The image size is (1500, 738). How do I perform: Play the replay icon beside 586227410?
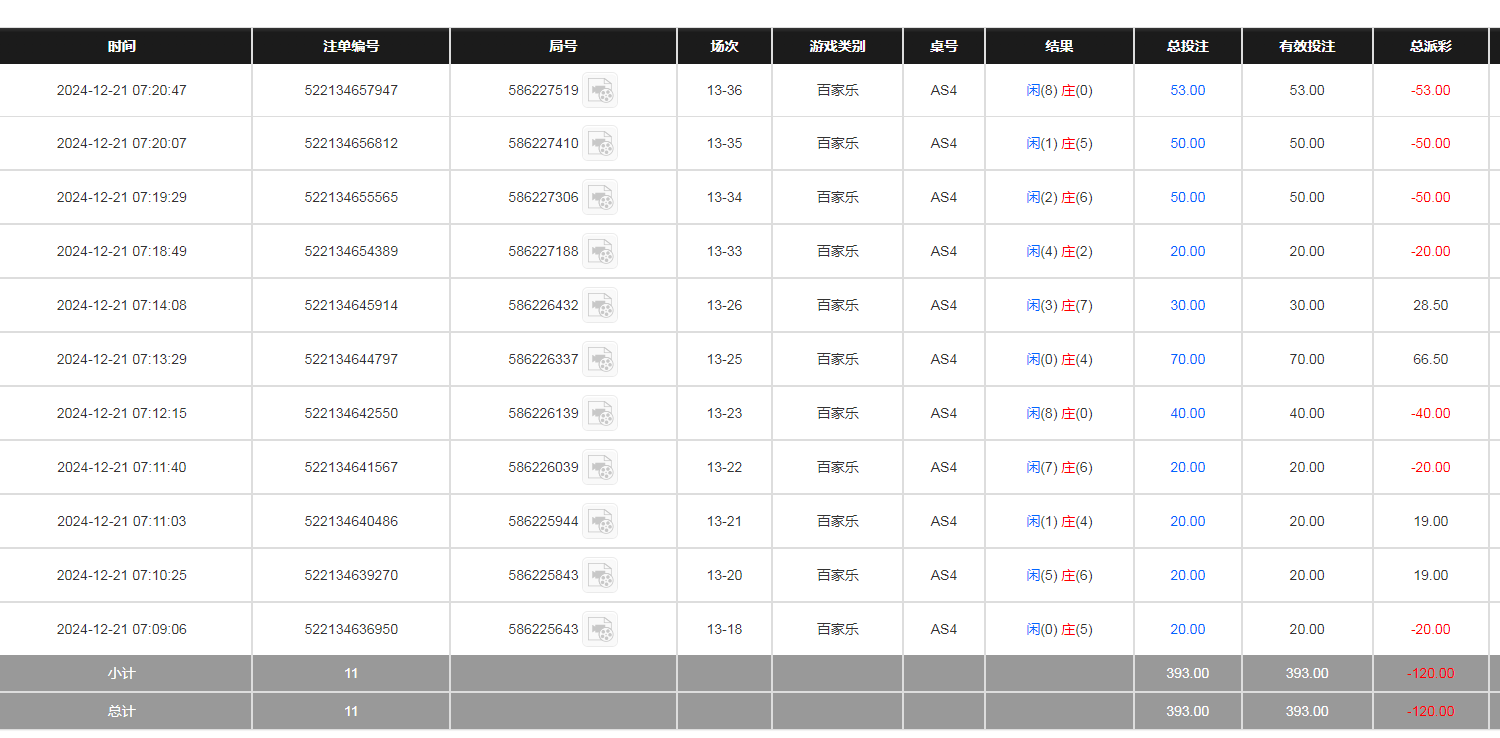click(x=600, y=143)
